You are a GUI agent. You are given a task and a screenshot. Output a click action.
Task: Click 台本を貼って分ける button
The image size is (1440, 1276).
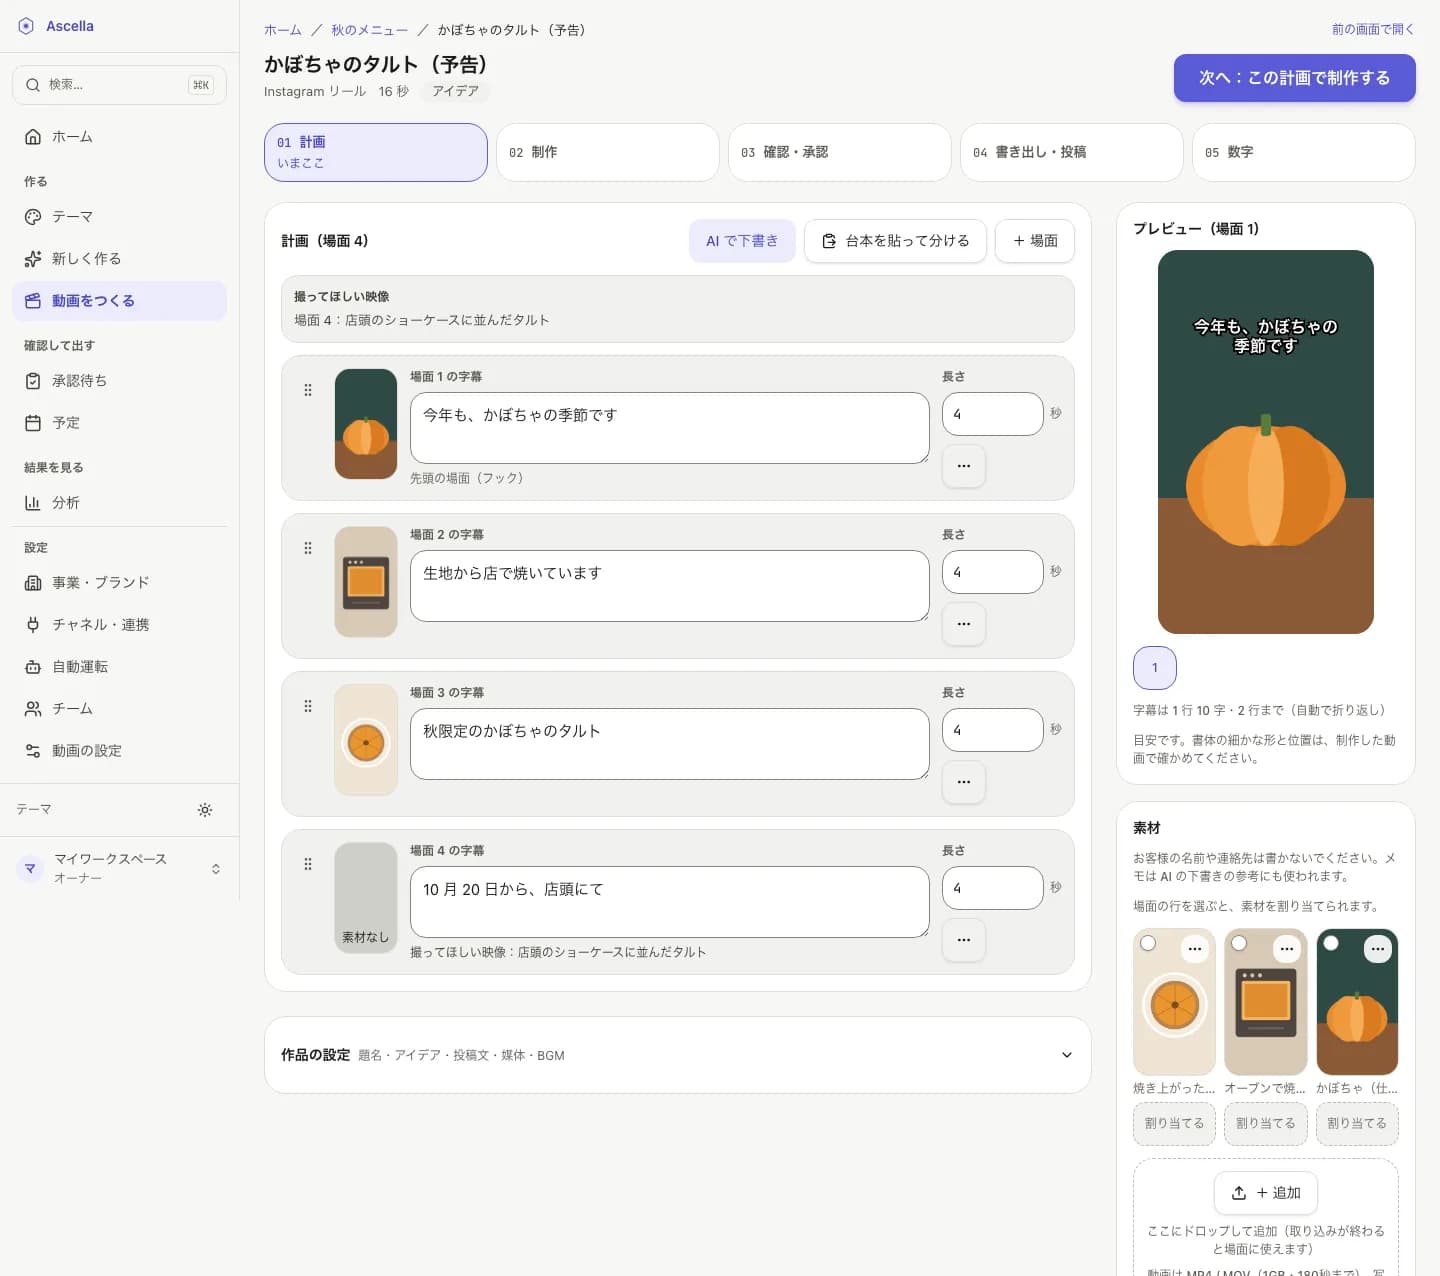(895, 241)
